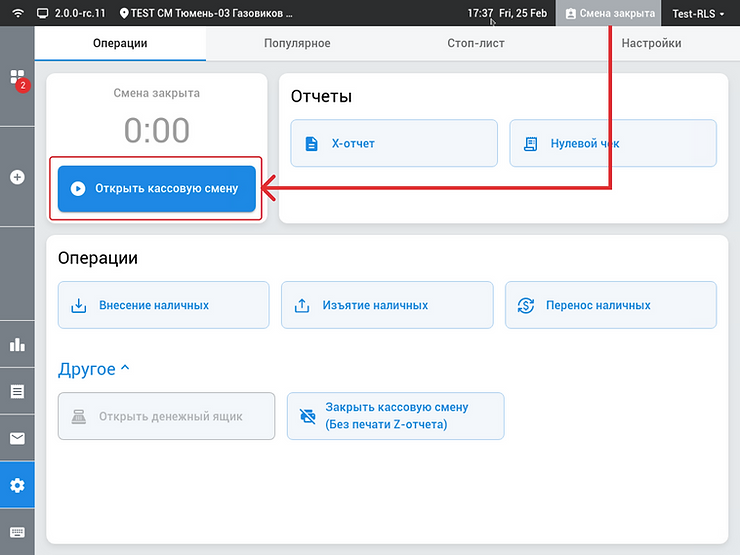Click the crossed-out printer icon
This screenshot has width=740, height=555.
(308, 416)
